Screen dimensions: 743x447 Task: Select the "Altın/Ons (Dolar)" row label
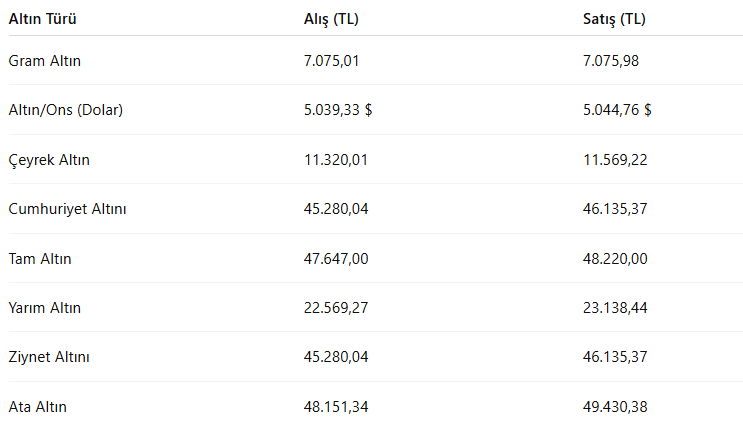coord(66,110)
